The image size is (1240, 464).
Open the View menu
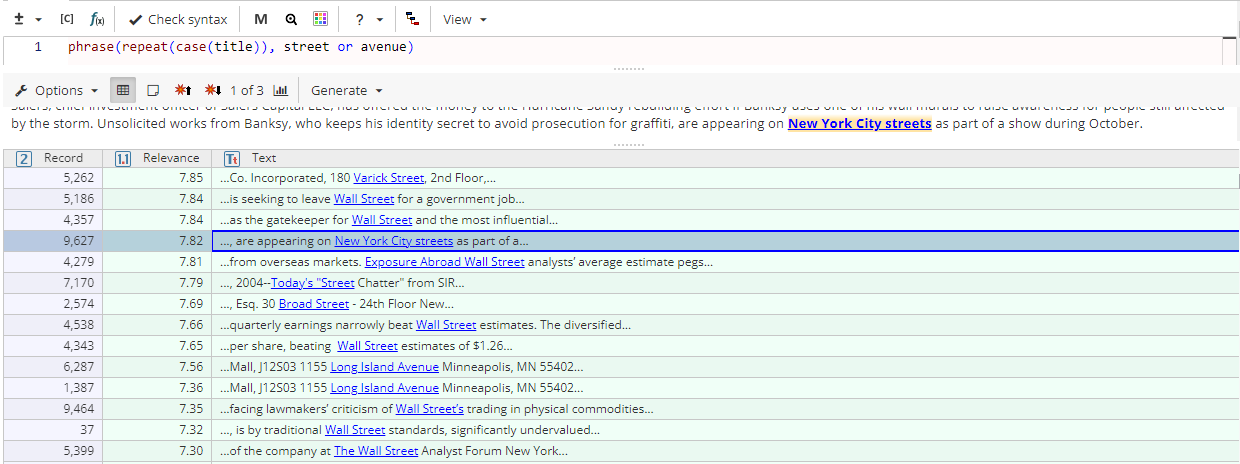click(465, 19)
